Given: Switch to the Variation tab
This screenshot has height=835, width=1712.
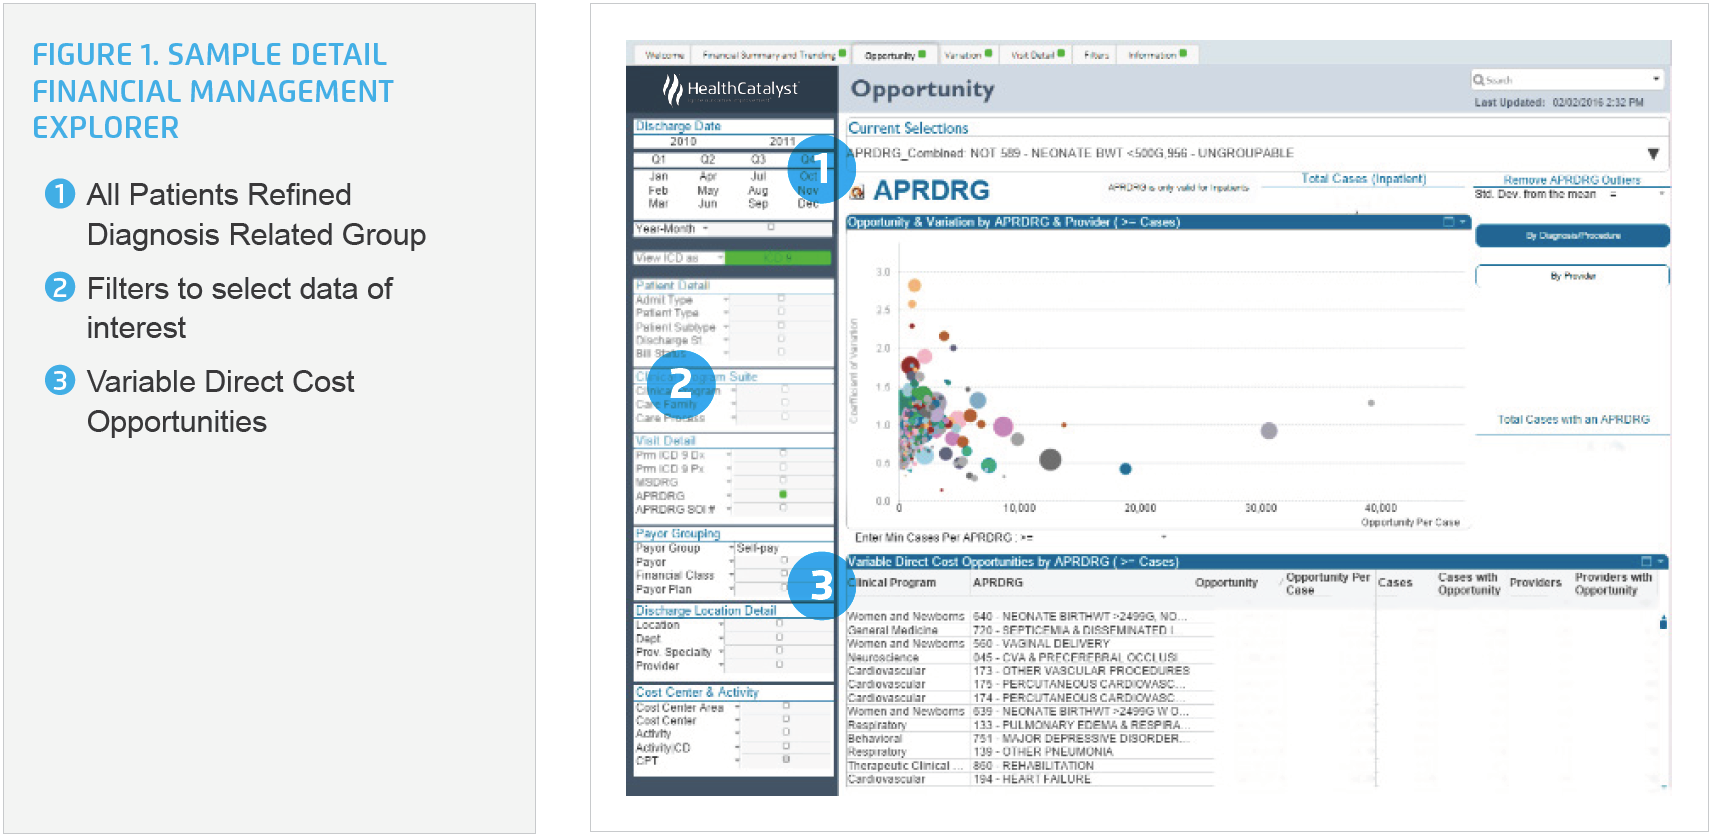Looking at the screenshot, I should pyautogui.click(x=967, y=55).
